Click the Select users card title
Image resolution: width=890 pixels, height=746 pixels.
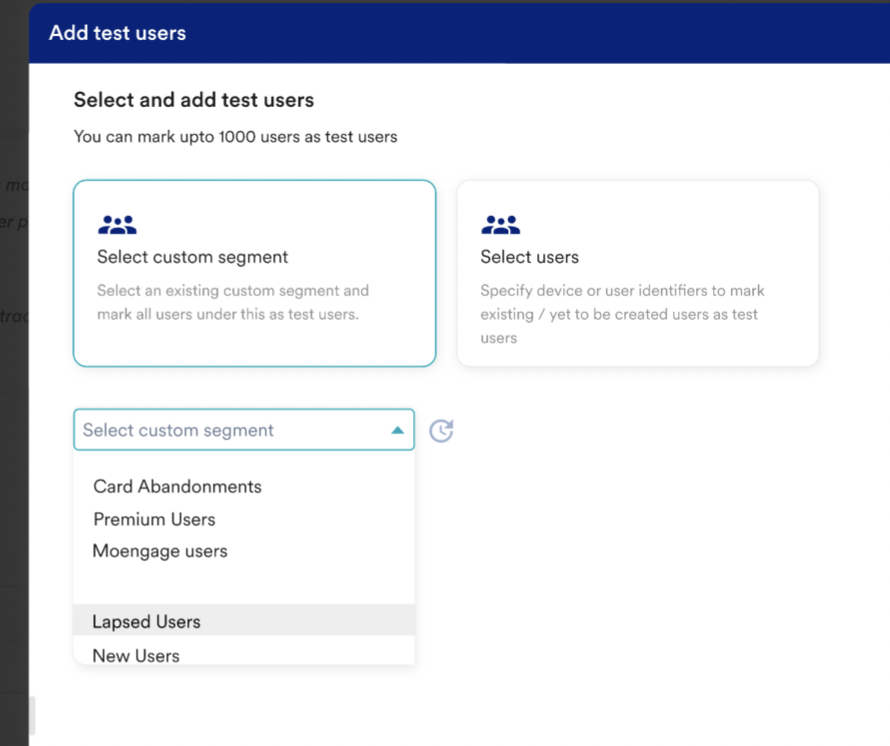click(x=529, y=257)
